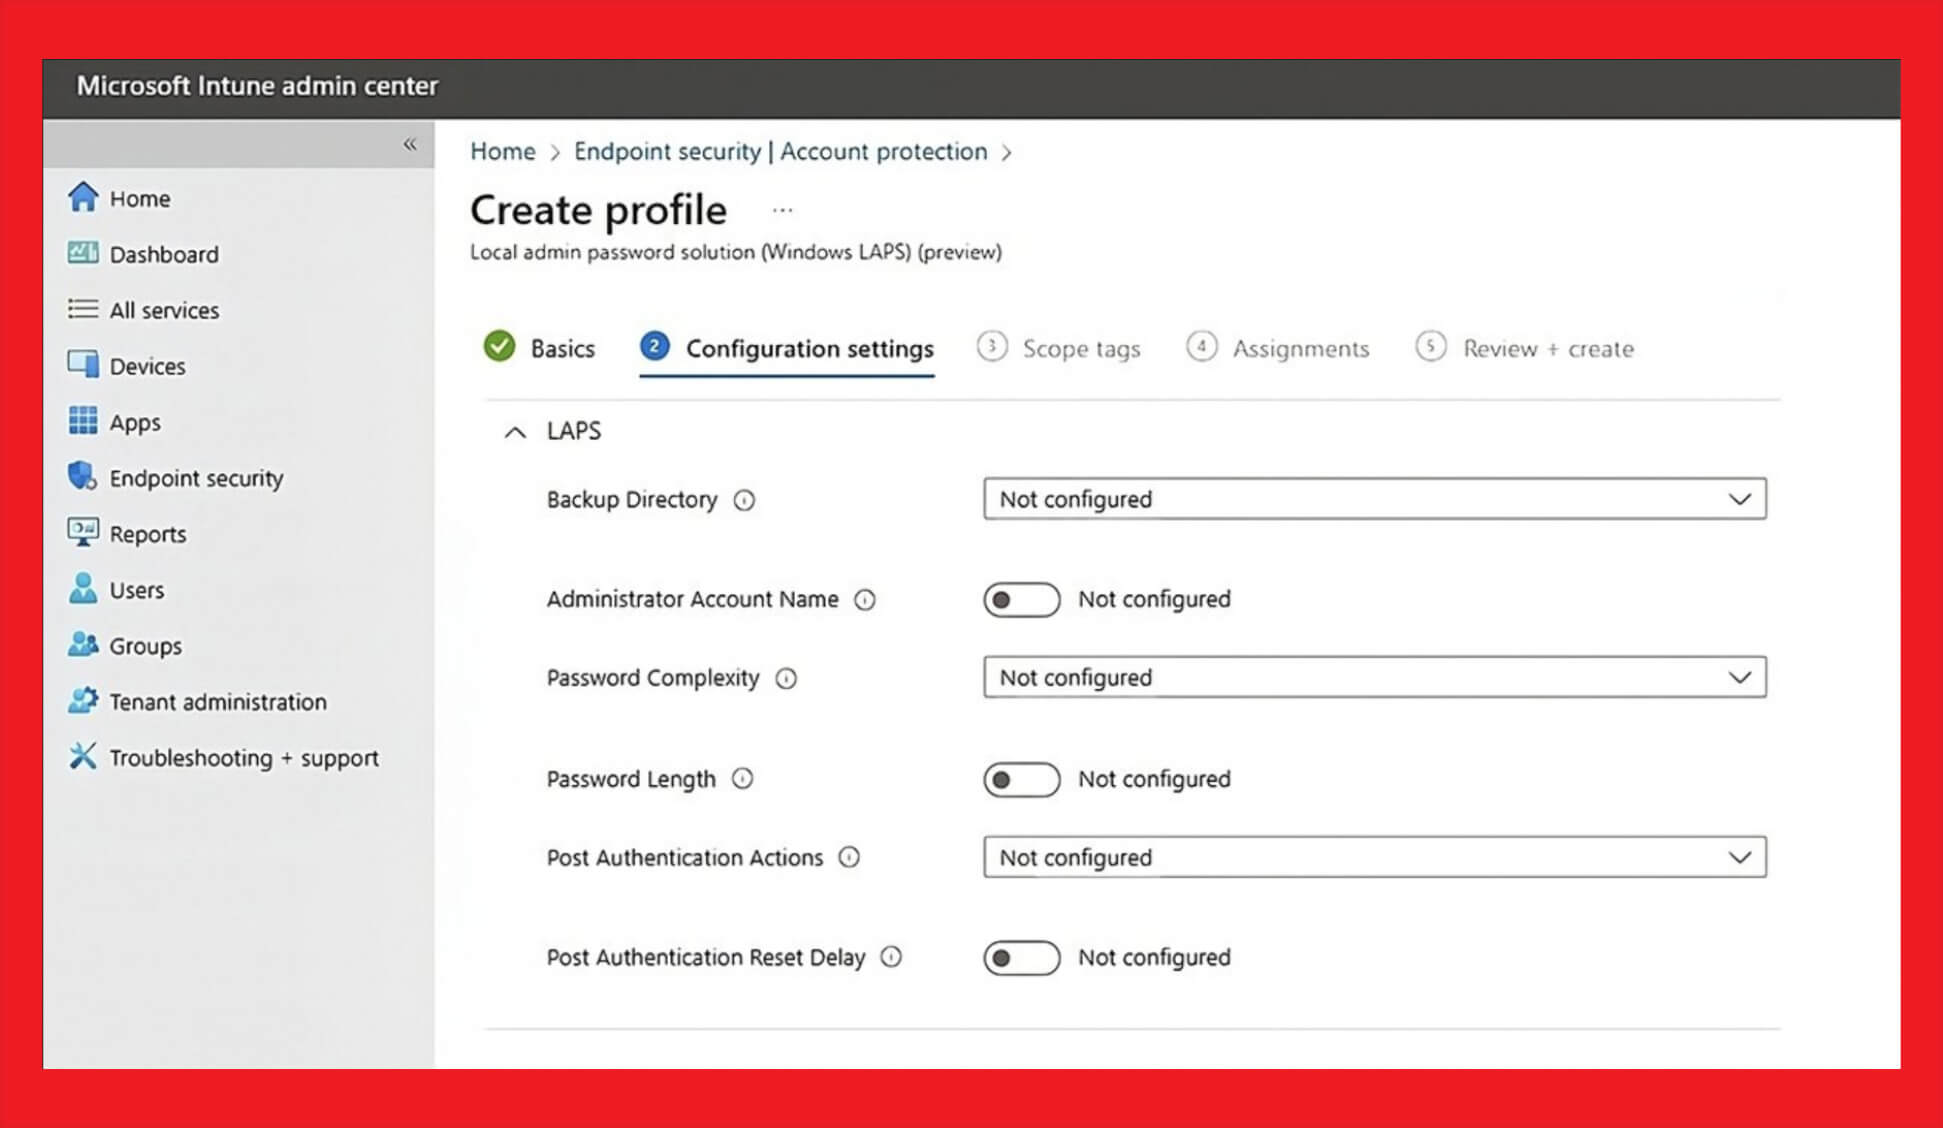This screenshot has width=1943, height=1128.
Task: Open the ellipsis menu beside Create profile
Action: coord(783,210)
